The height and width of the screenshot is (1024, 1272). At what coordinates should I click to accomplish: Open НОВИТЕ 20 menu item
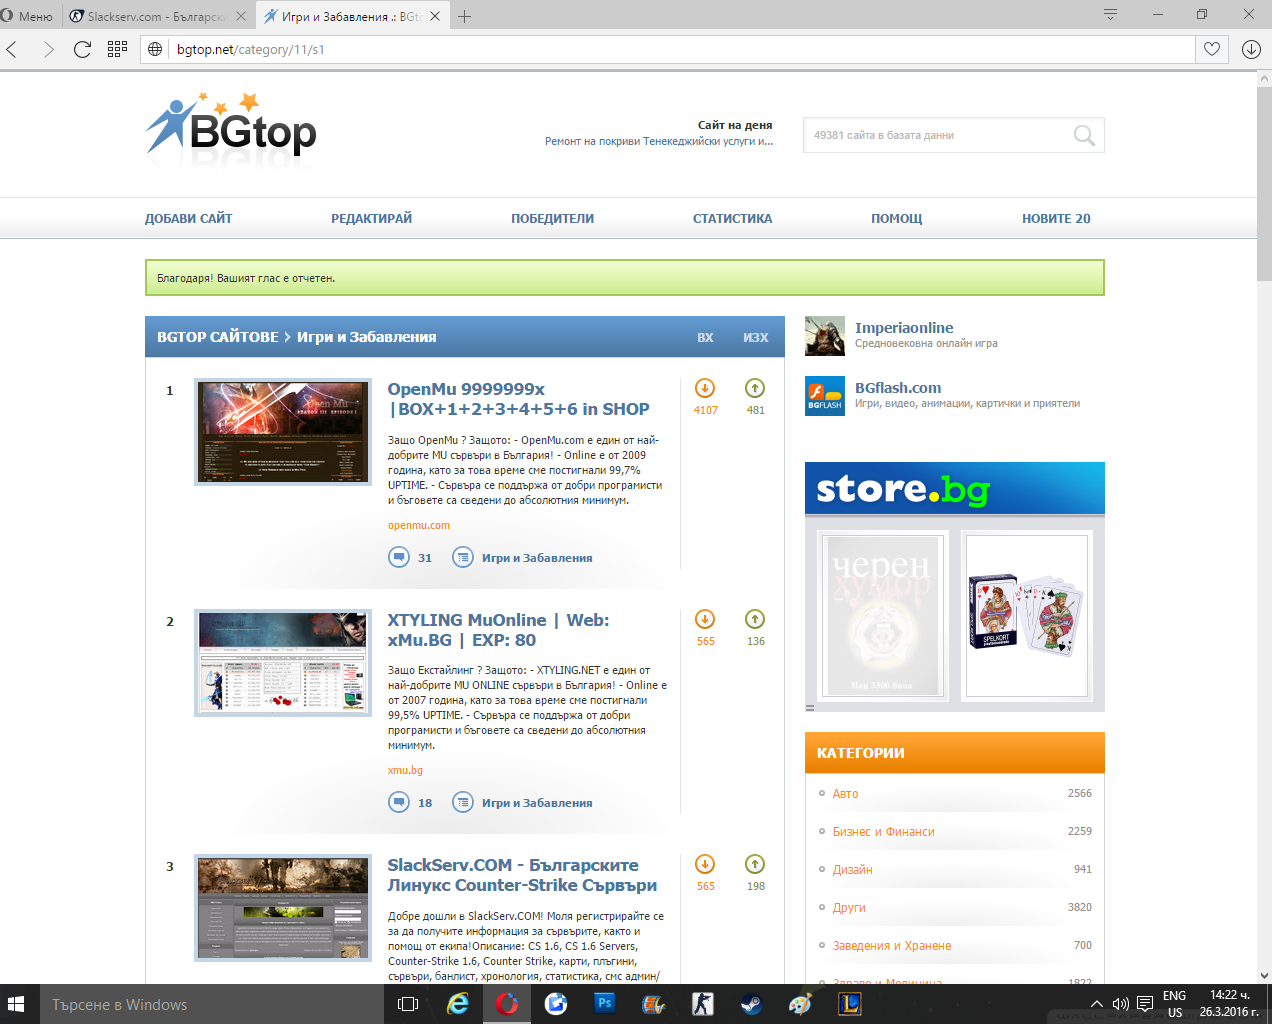pos(1056,218)
